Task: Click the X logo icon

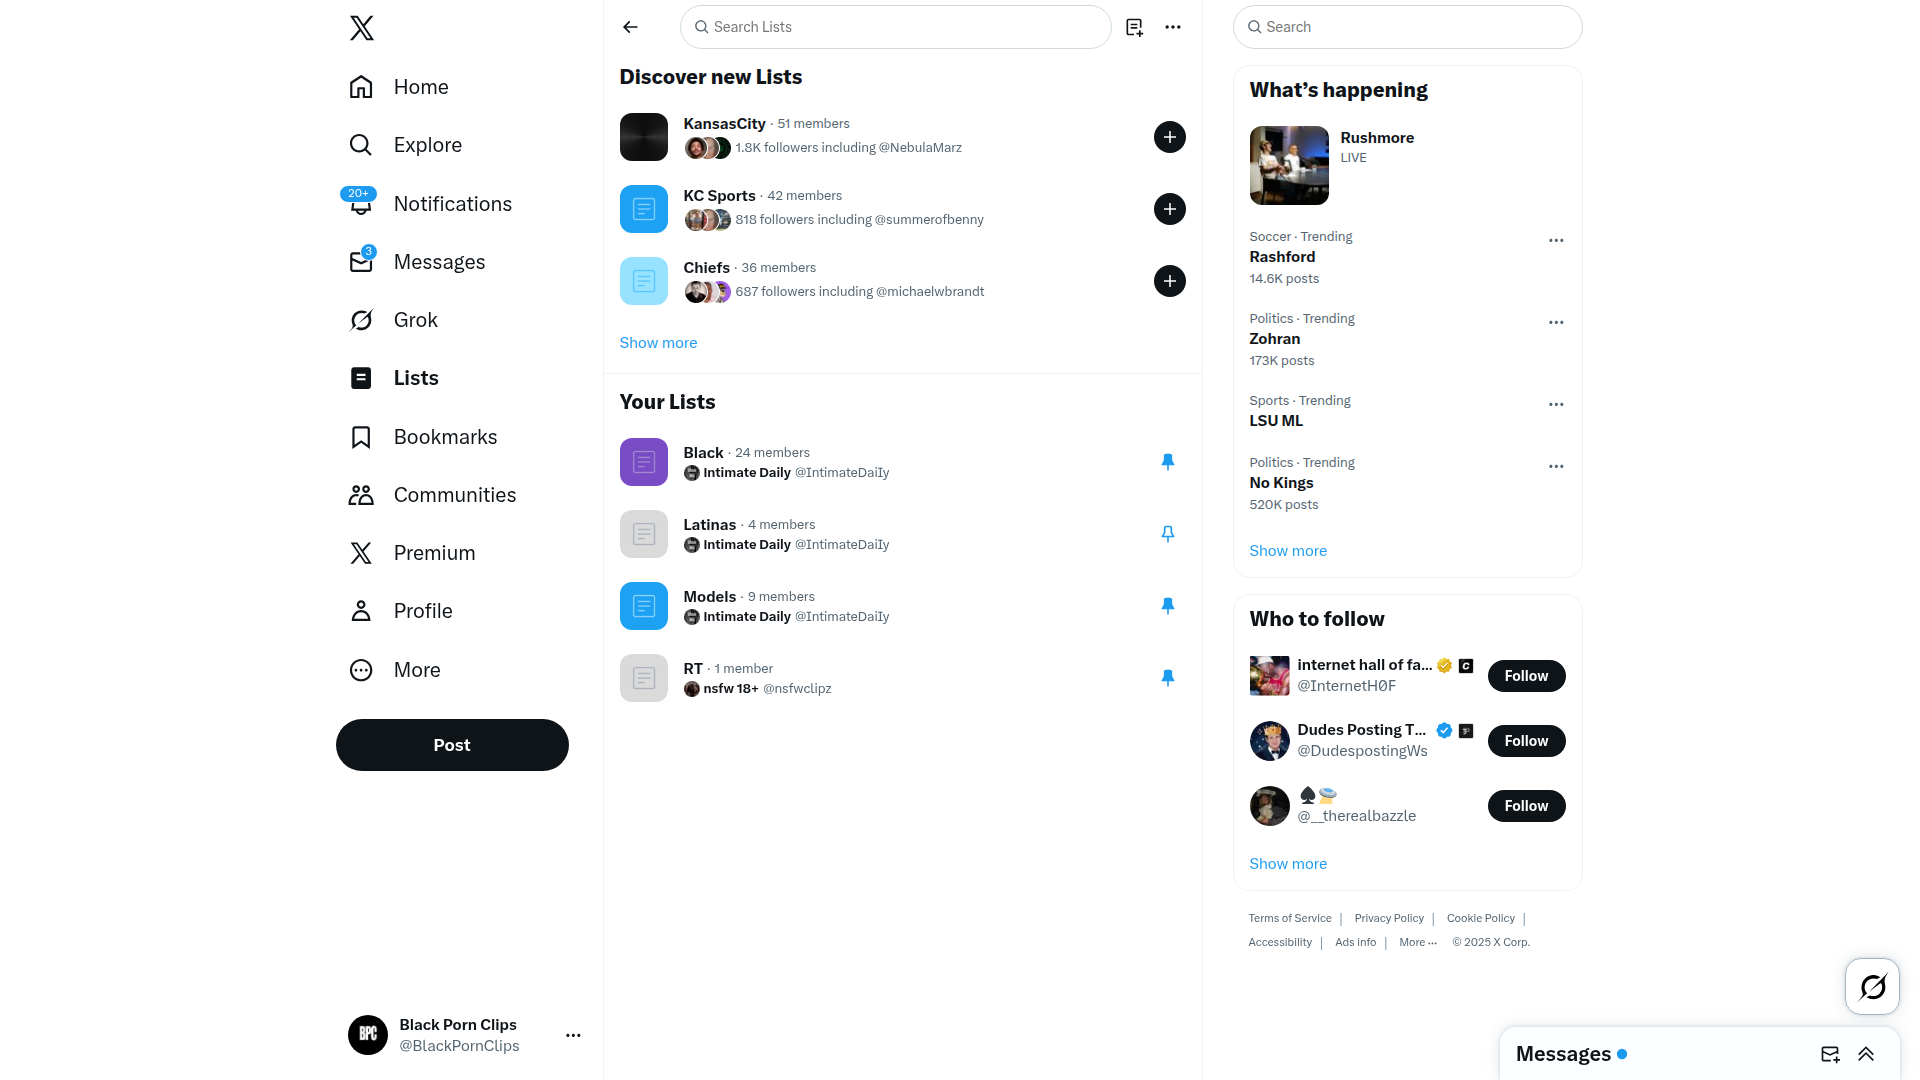Action: (x=362, y=28)
